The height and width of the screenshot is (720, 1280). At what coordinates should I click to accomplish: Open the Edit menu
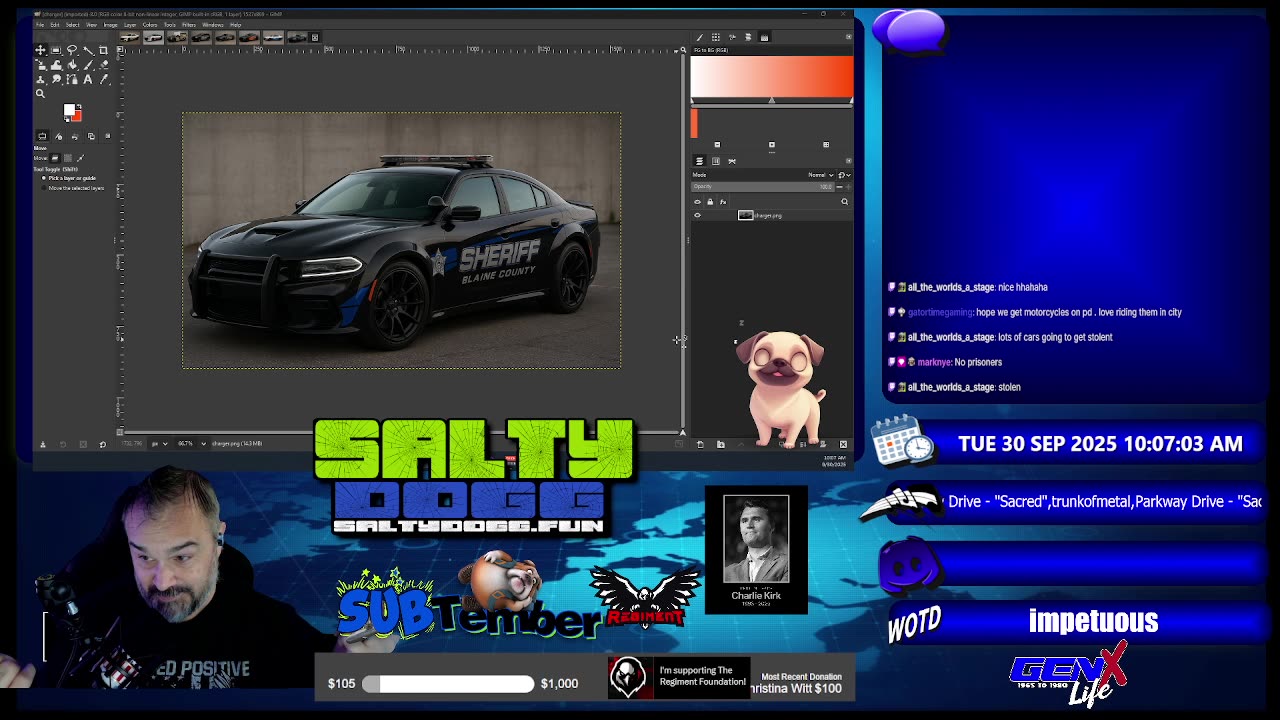[55, 25]
